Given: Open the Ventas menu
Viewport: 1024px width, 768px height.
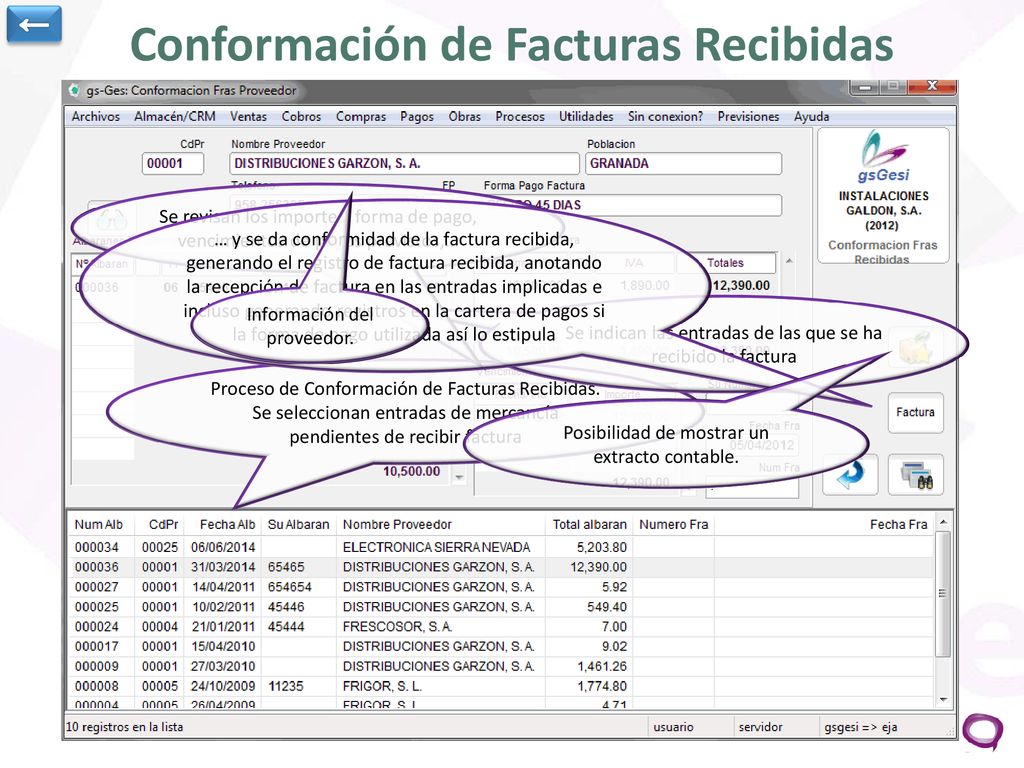Looking at the screenshot, I should (x=248, y=116).
